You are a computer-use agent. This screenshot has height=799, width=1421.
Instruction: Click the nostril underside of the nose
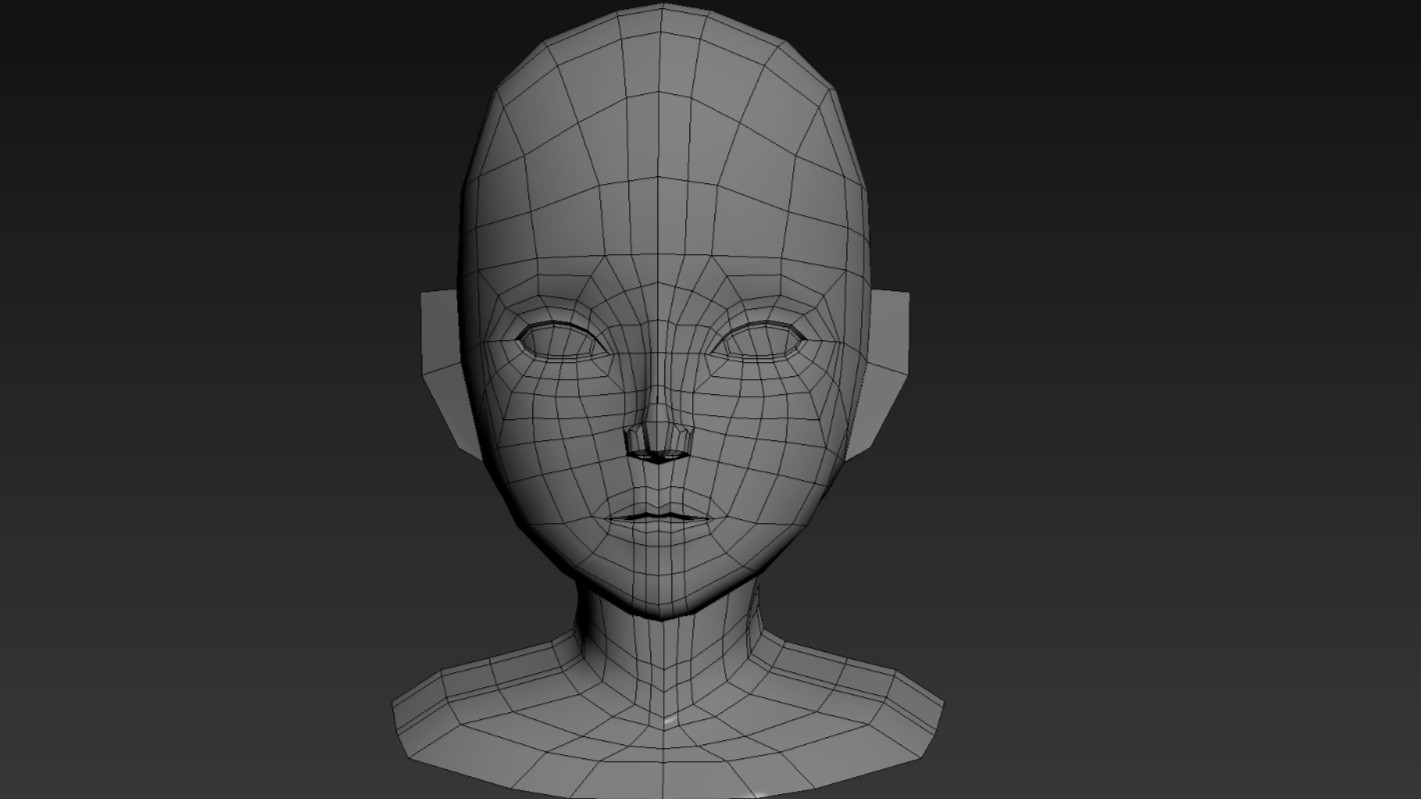658,456
